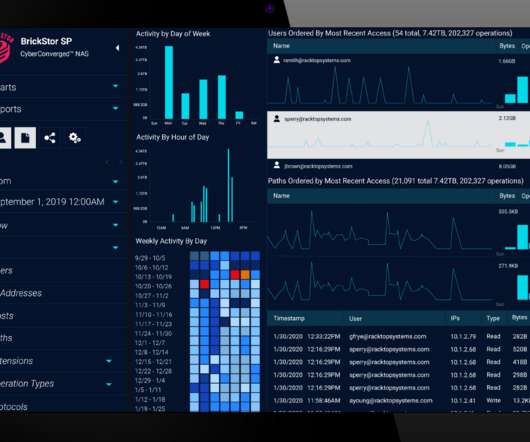The image size is (530, 442).
Task: Click the 12/15 - 12/21 week label
Action: (x=153, y=362)
